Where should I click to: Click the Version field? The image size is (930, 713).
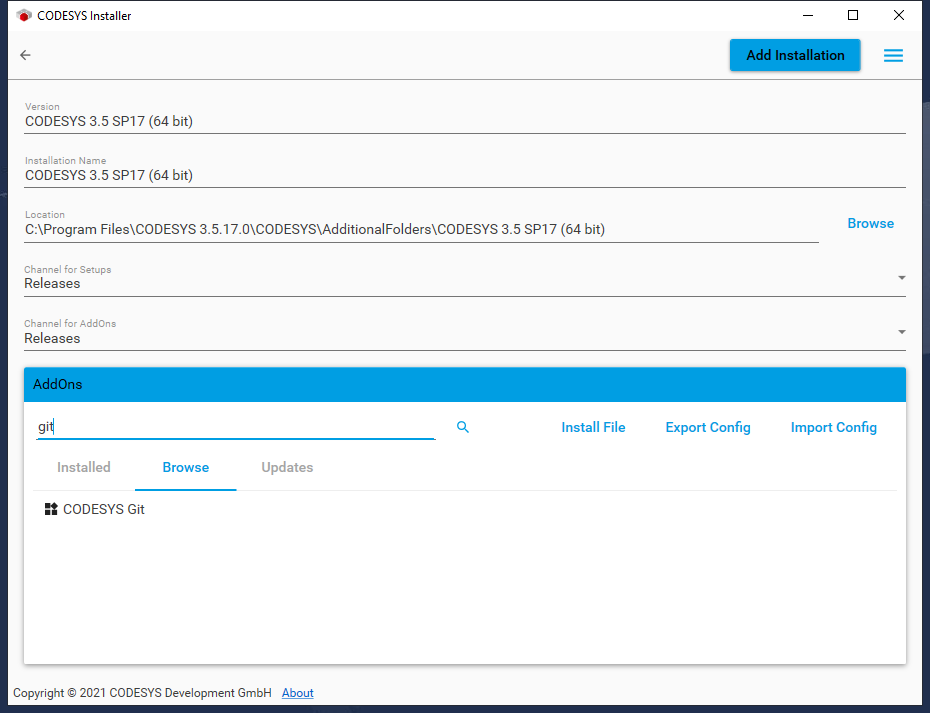(x=464, y=117)
